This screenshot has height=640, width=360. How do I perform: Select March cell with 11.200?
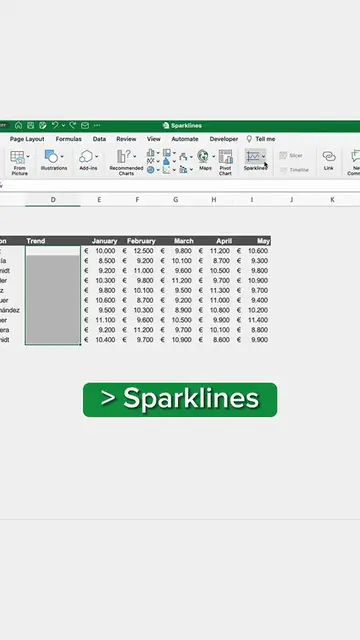pyautogui.click(x=176, y=280)
